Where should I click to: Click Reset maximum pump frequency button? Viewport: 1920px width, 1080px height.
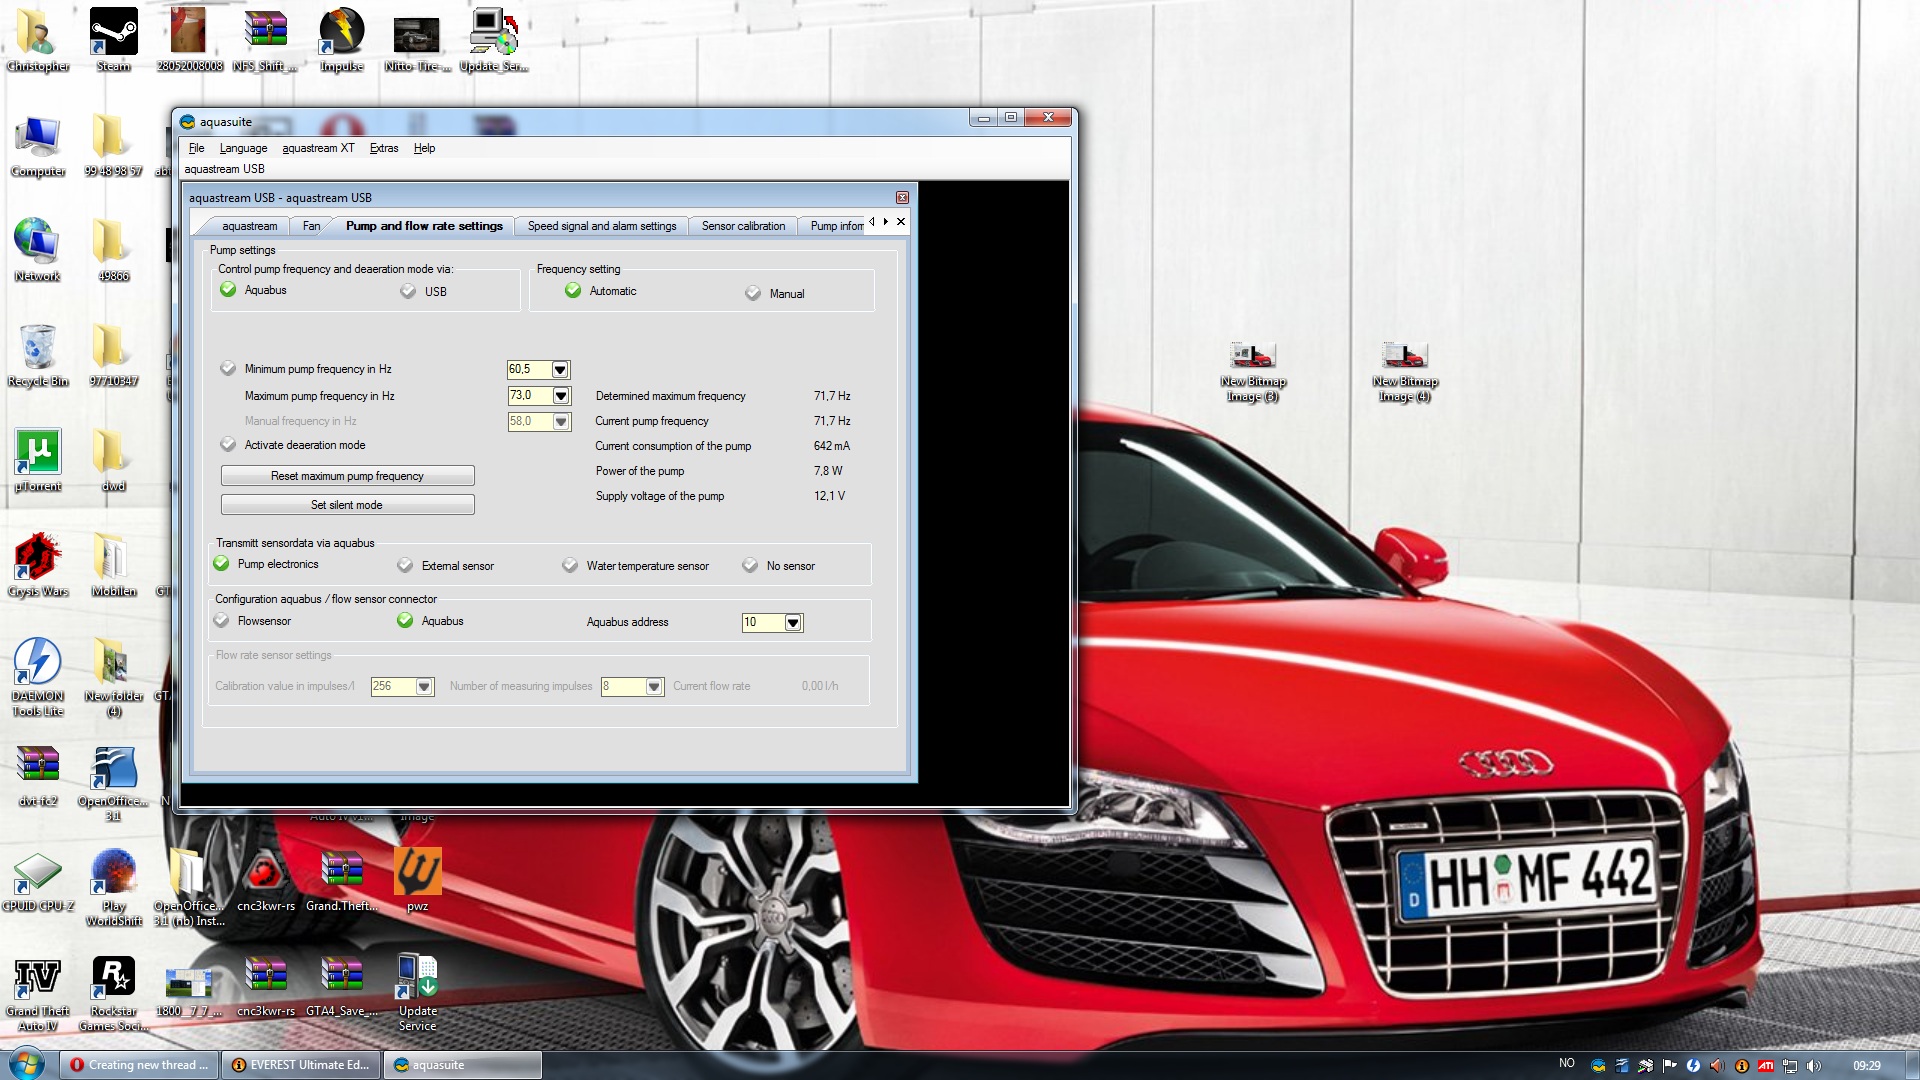[x=347, y=476]
